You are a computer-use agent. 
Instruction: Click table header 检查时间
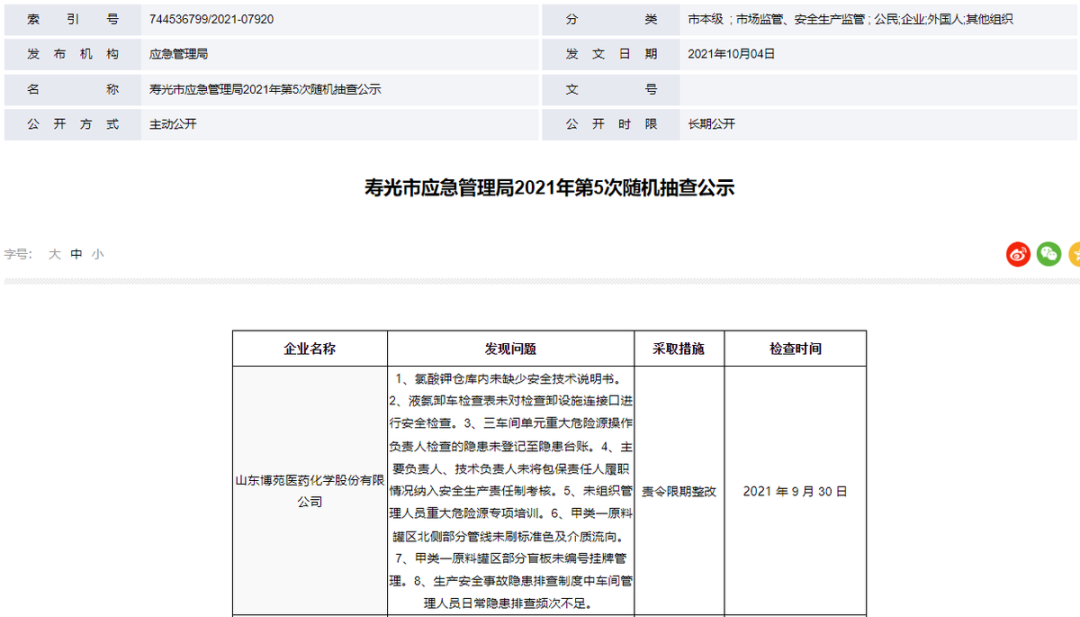coord(796,349)
